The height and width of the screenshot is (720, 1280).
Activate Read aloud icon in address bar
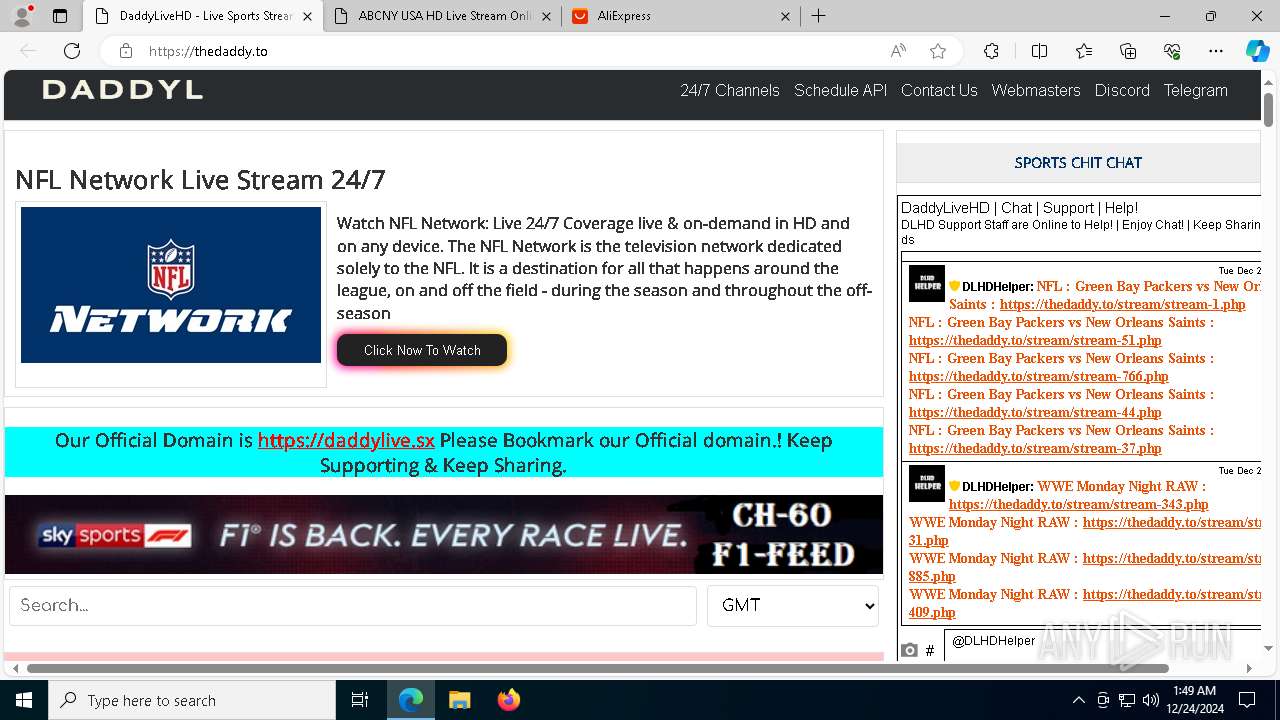898,51
